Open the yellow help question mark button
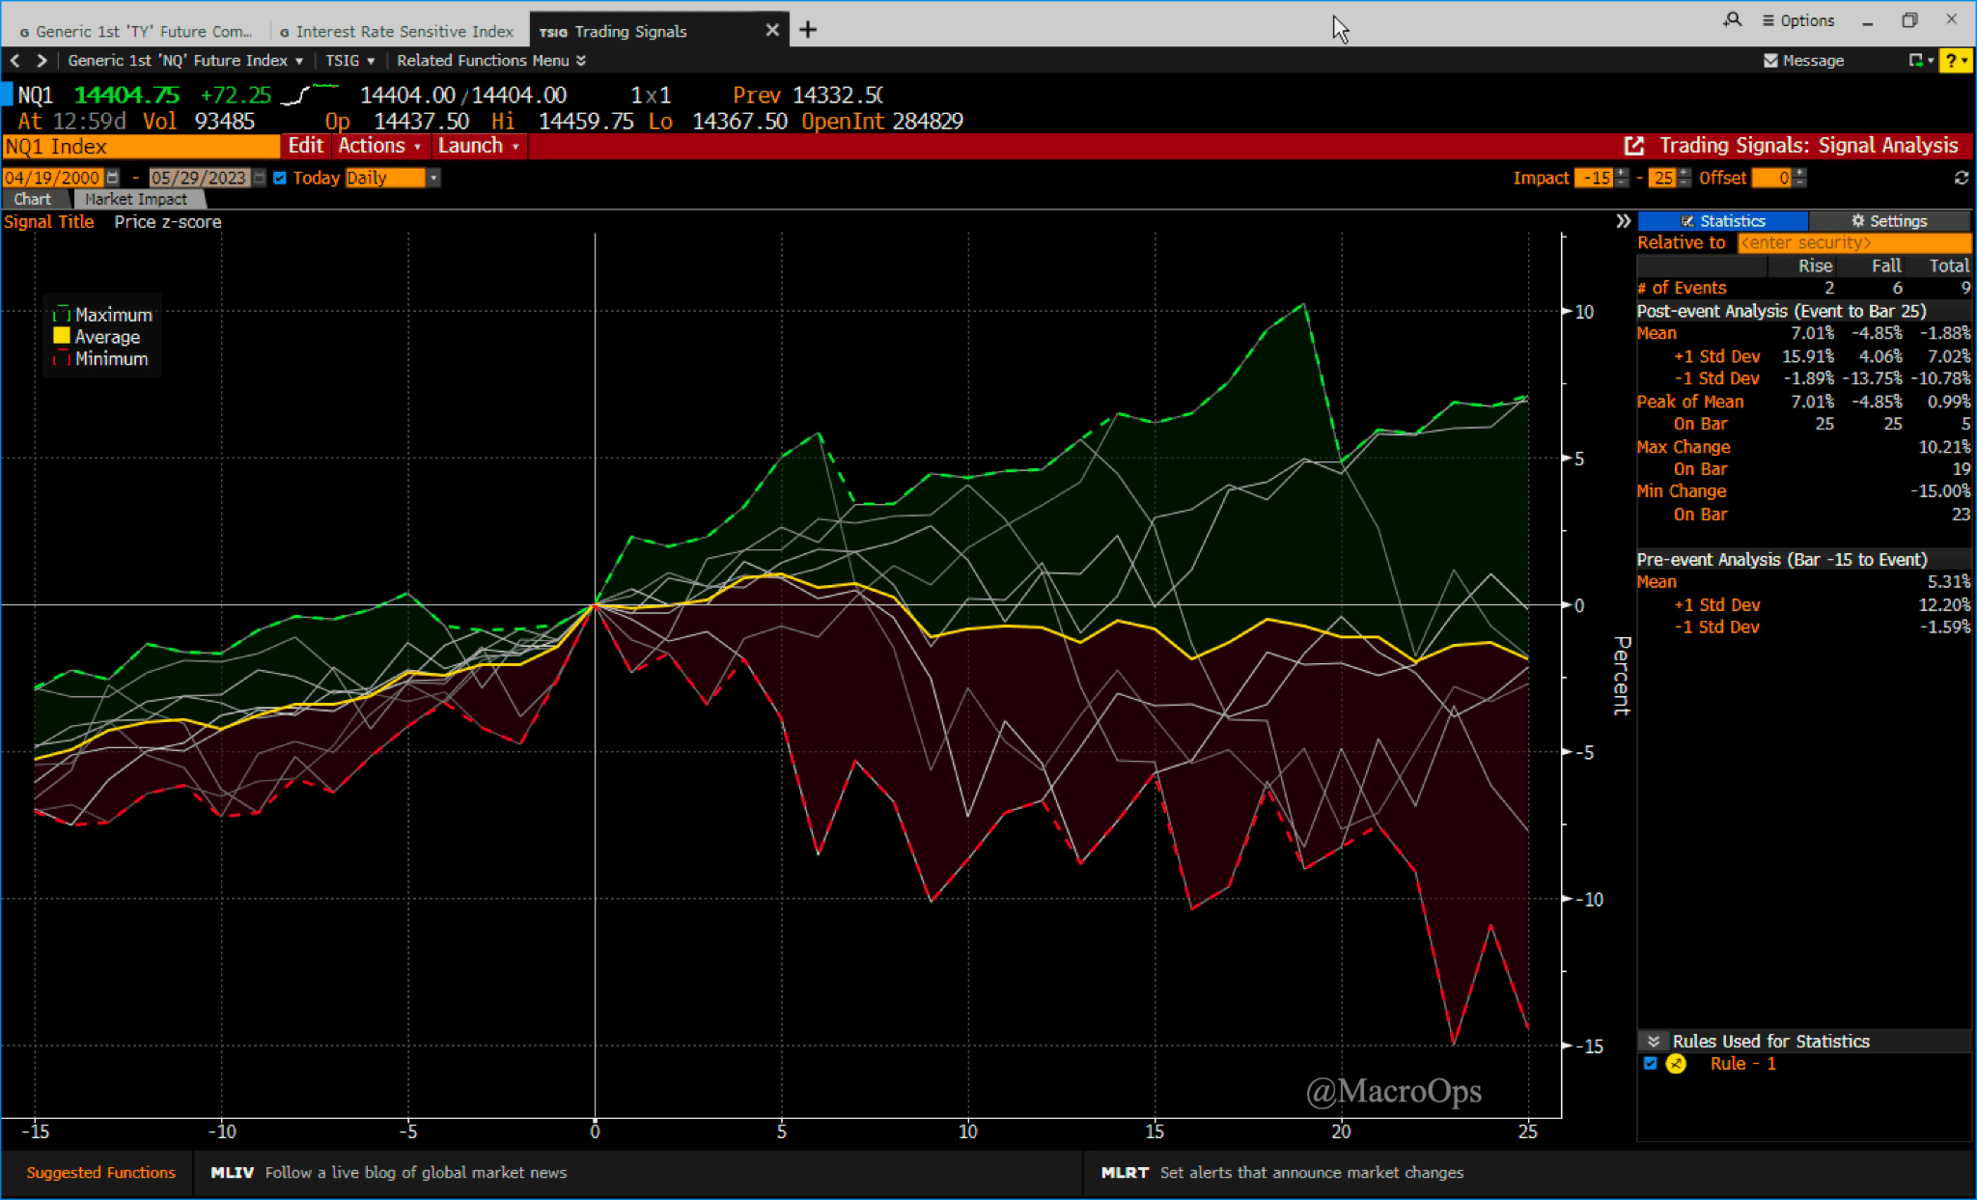The image size is (1977, 1200). [1953, 61]
